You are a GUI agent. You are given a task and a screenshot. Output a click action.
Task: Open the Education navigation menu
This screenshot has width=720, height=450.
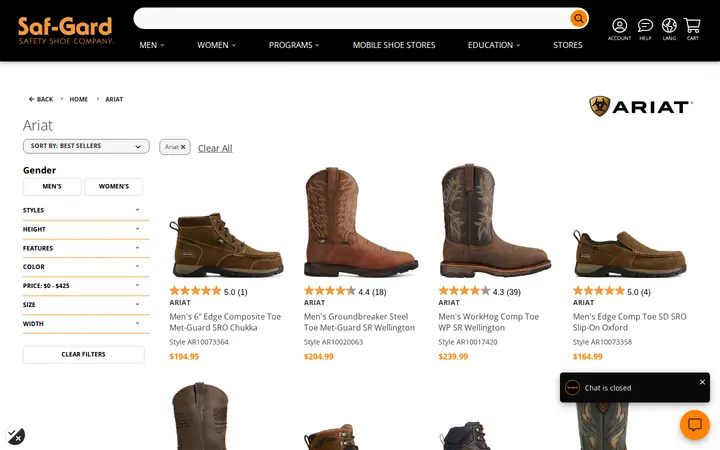[494, 45]
